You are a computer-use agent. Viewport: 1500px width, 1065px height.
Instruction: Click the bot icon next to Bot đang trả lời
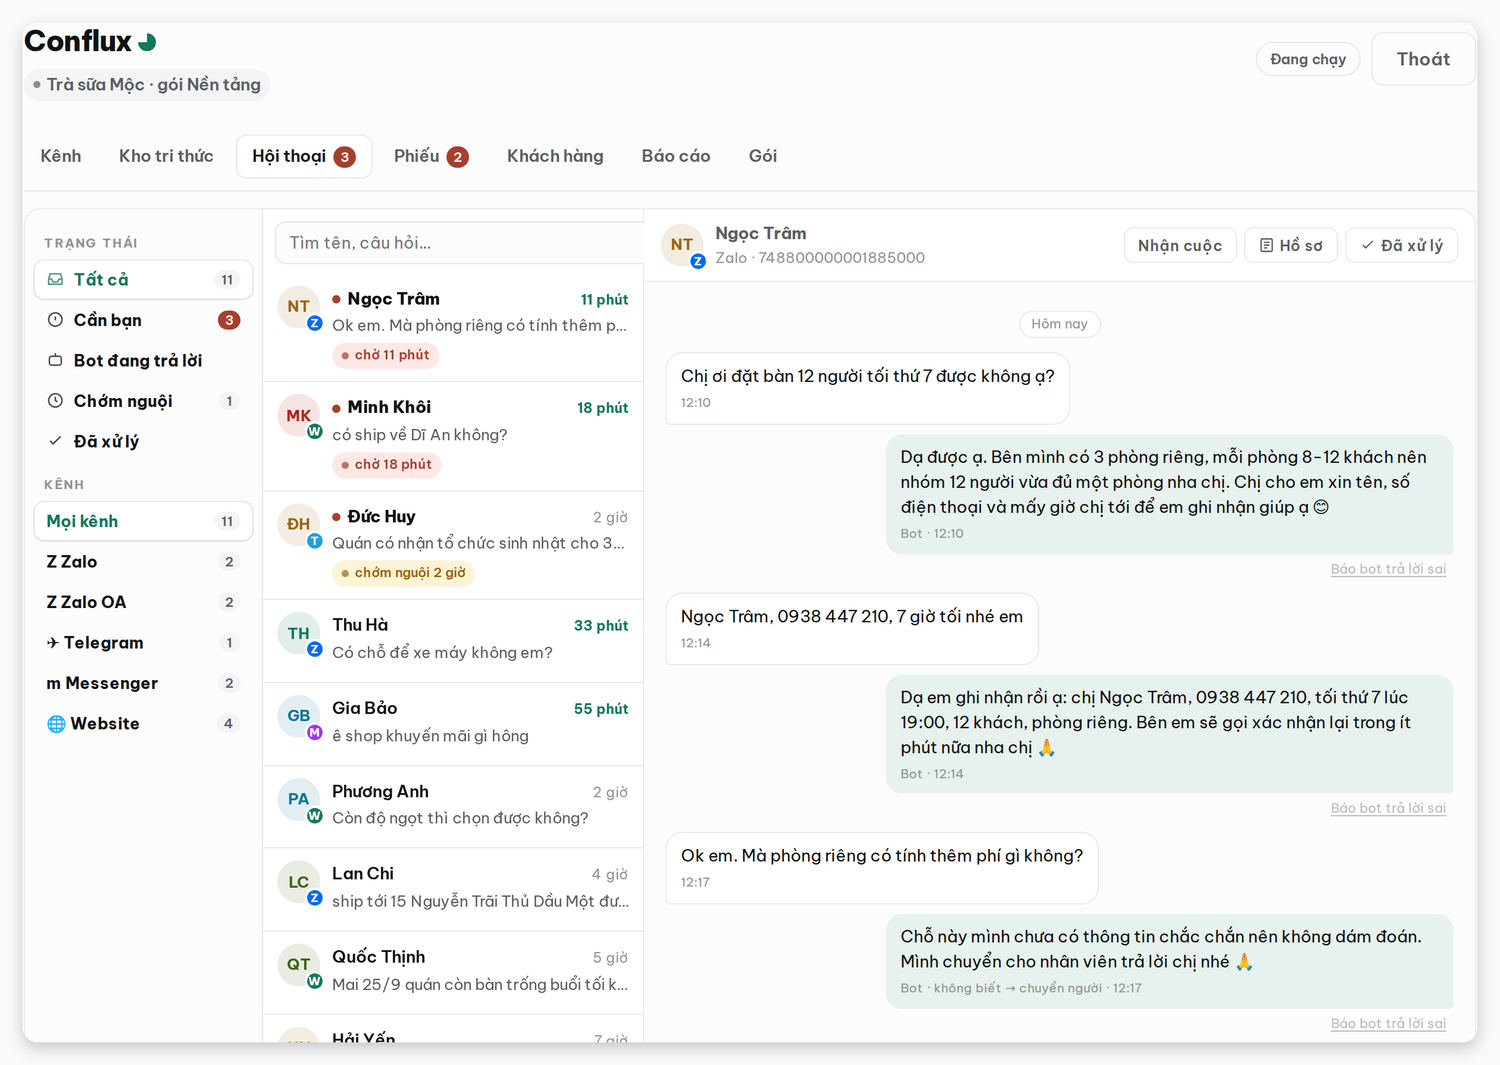tap(56, 360)
